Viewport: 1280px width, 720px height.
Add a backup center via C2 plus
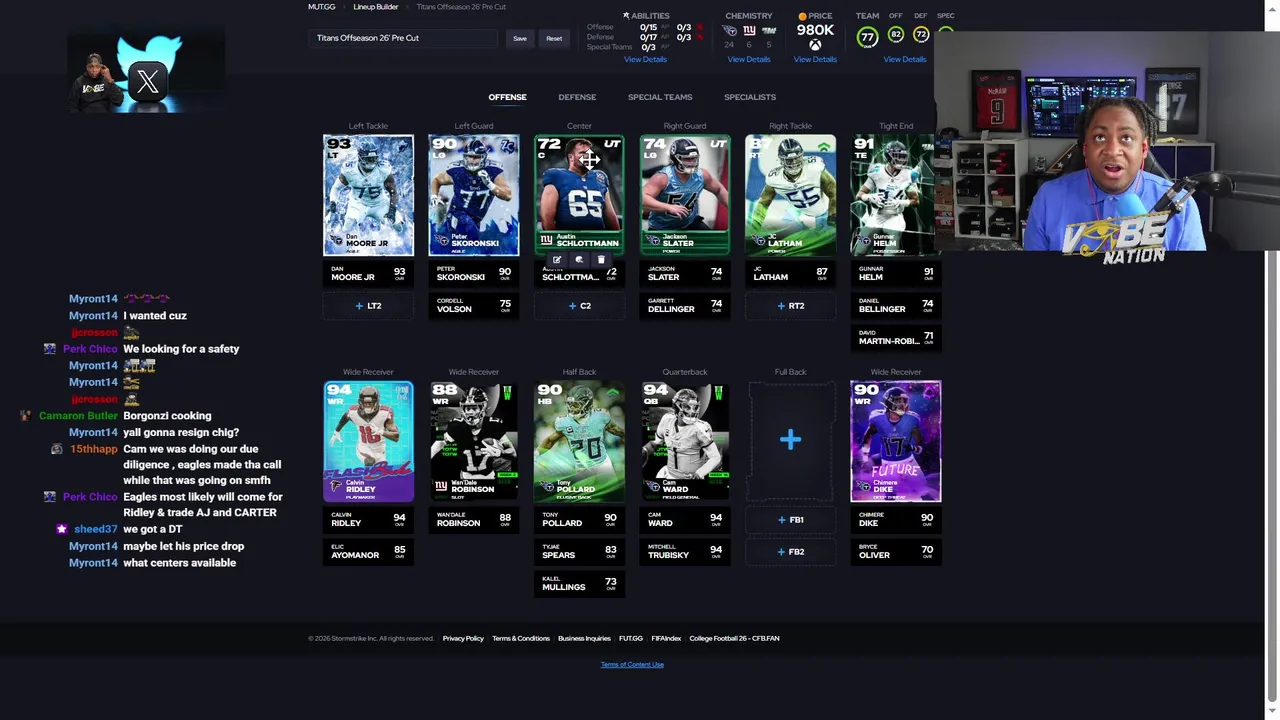[579, 306]
